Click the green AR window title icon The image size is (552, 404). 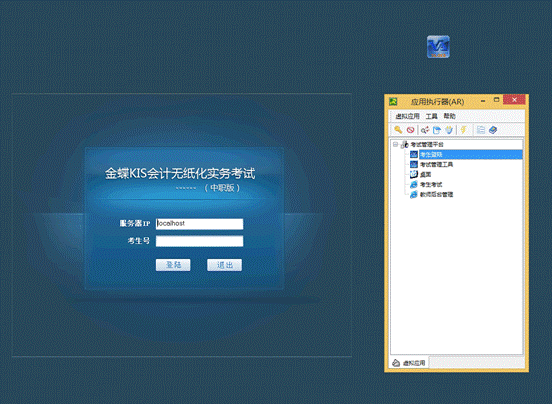(x=393, y=102)
